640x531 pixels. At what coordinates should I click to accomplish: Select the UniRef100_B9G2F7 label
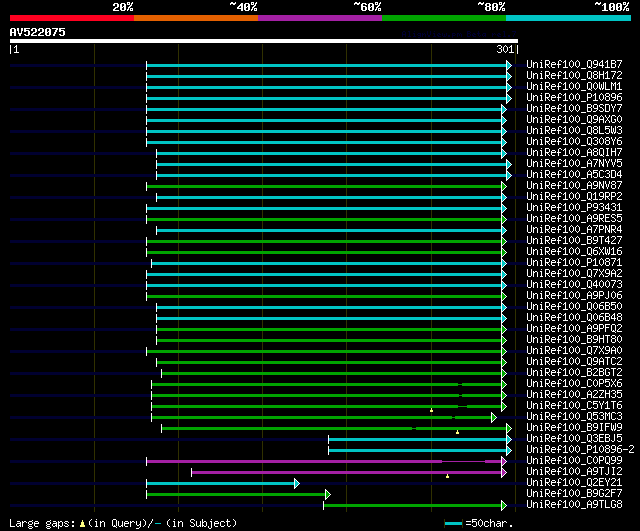[x=574, y=494]
